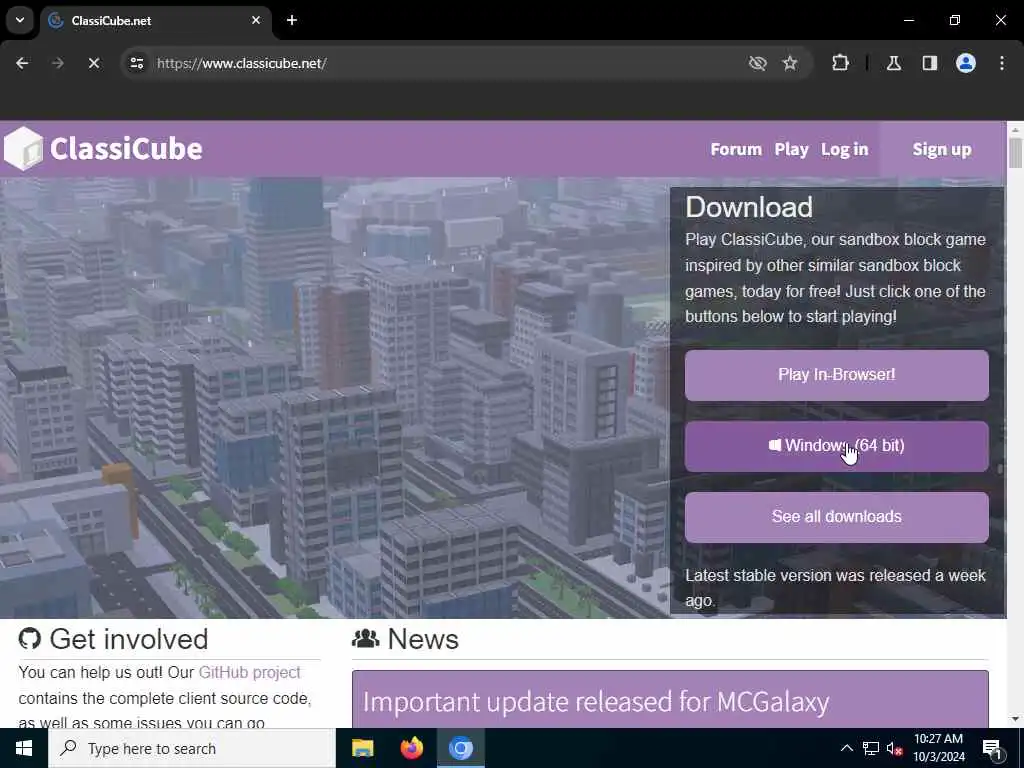
Task: Click the ClassiCube site title text
Action: coord(126,148)
